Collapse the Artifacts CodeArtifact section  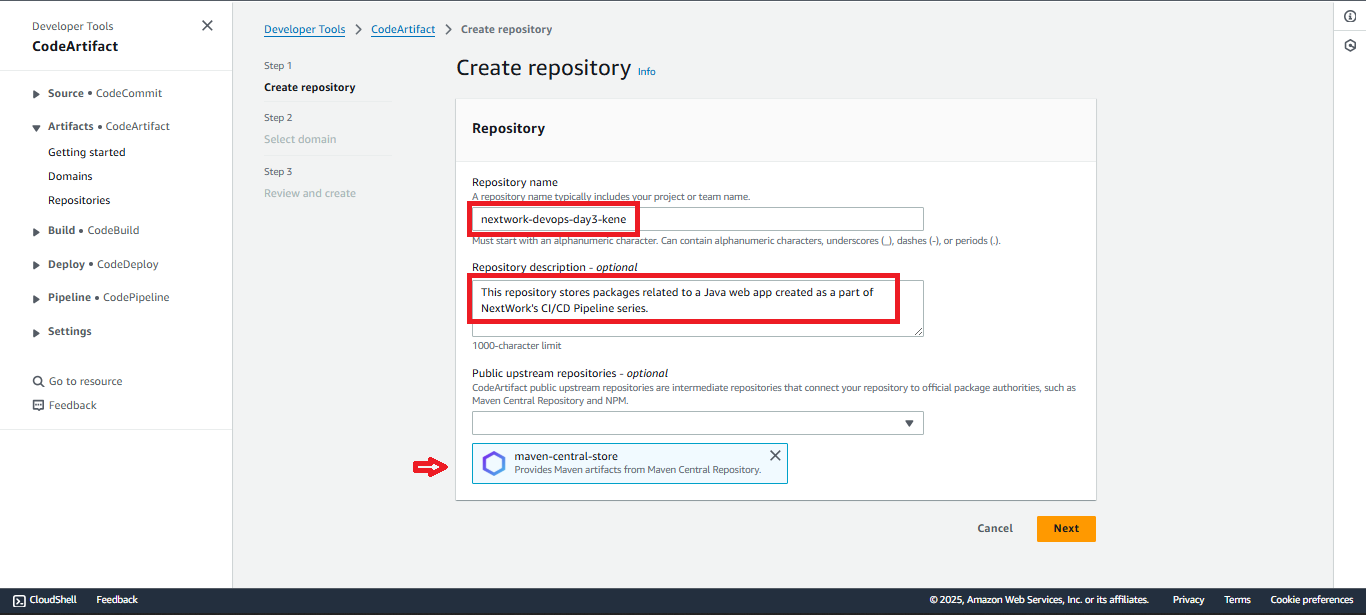tap(36, 127)
